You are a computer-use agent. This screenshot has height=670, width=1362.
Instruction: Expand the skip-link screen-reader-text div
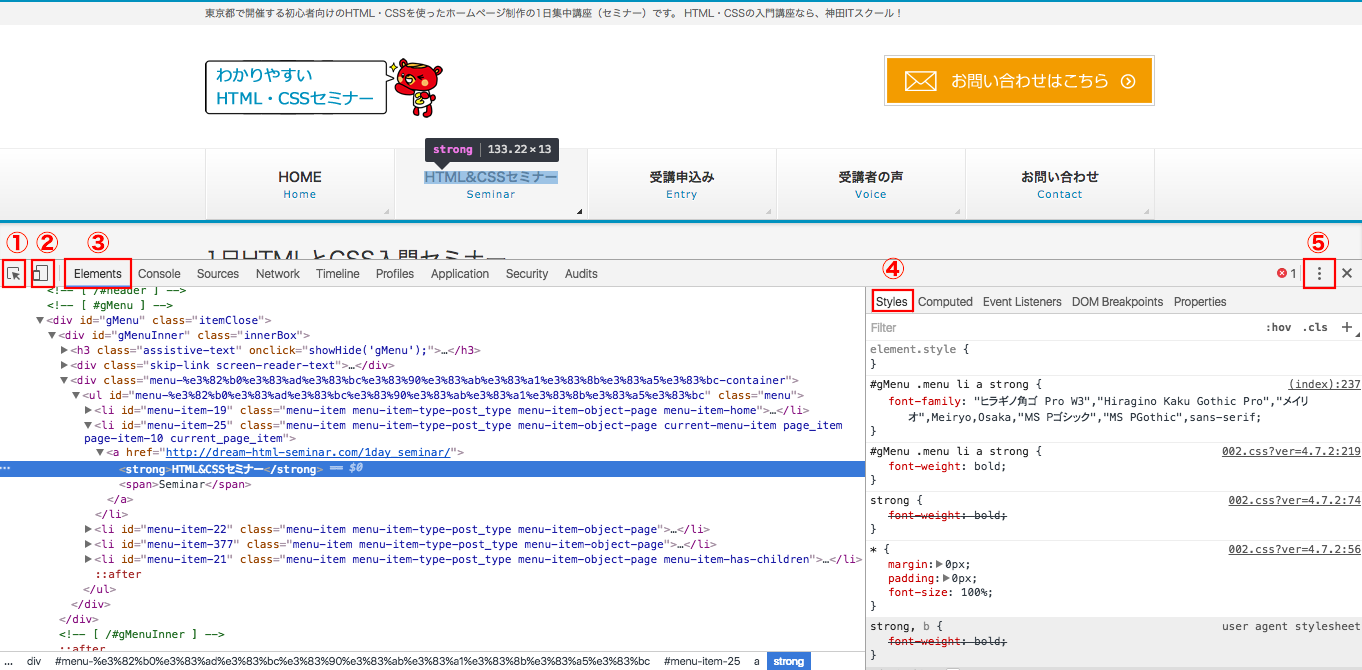64,365
